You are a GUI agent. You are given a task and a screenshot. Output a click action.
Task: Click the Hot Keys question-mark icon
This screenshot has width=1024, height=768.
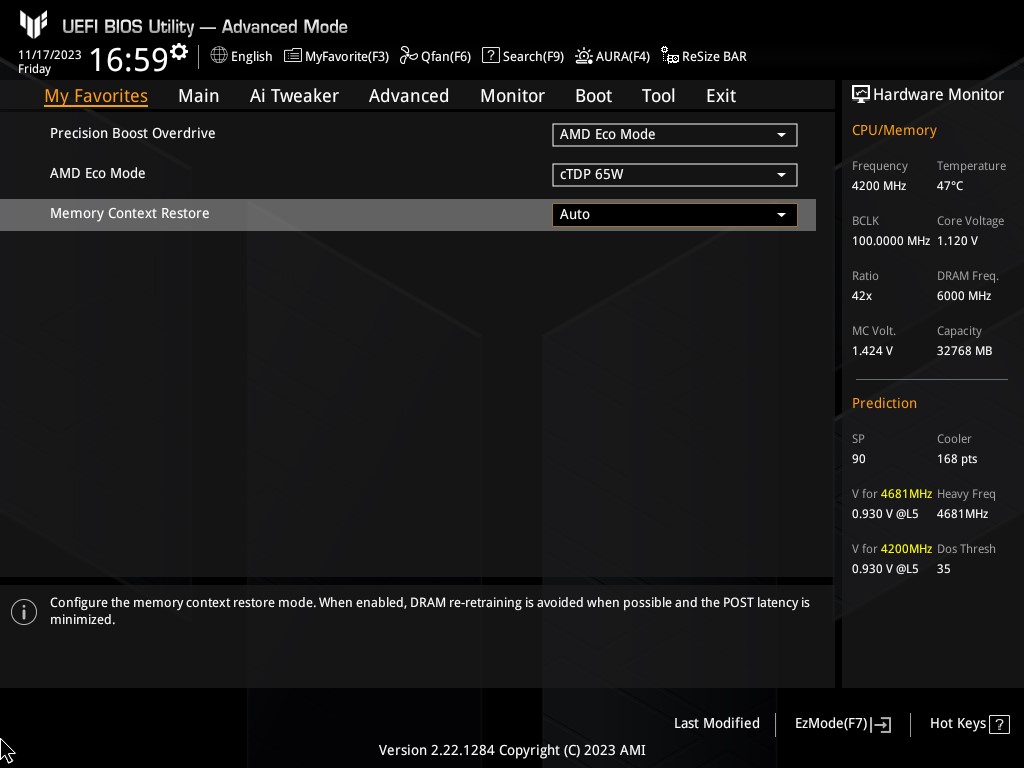pos(999,724)
